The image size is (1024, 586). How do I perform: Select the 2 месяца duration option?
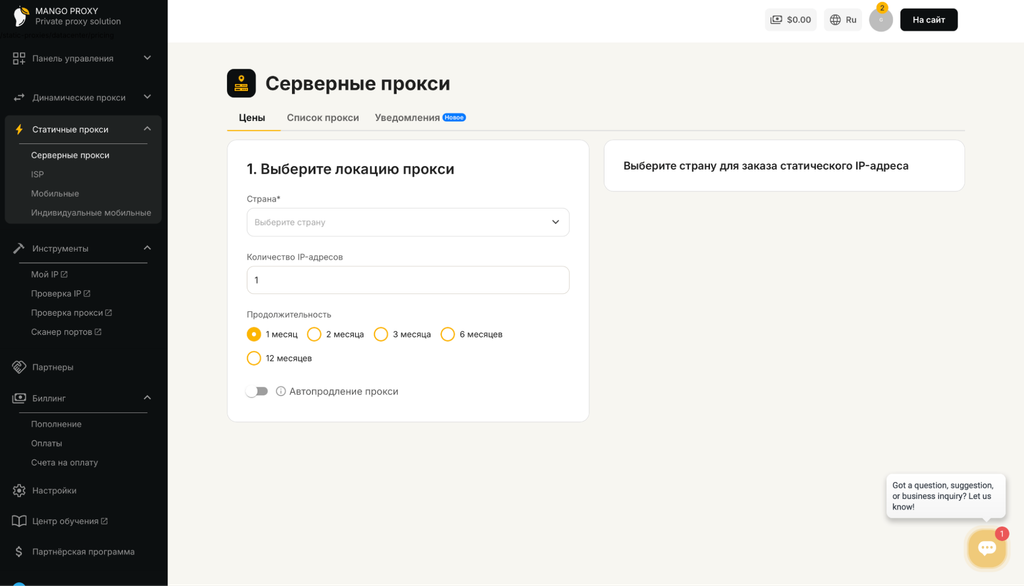(x=314, y=334)
